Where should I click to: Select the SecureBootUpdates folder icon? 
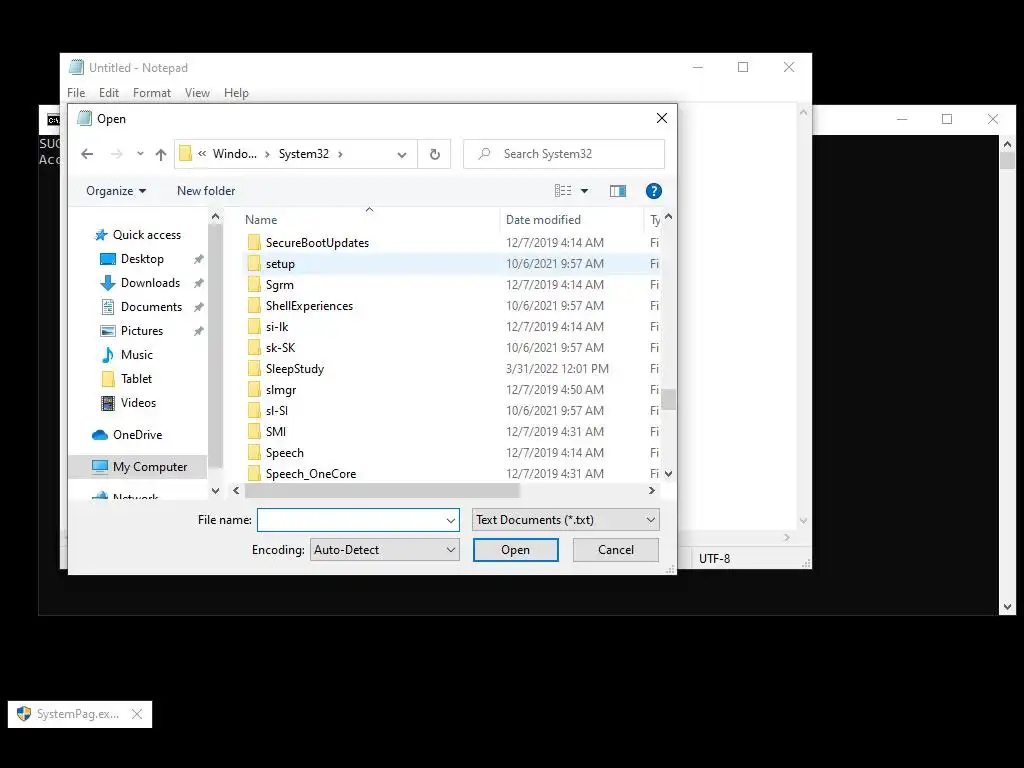[254, 243]
